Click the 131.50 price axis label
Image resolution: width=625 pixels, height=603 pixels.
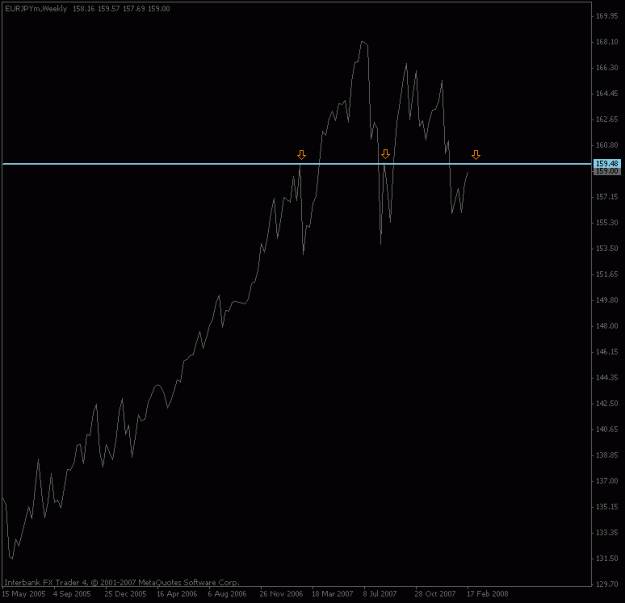coord(607,559)
